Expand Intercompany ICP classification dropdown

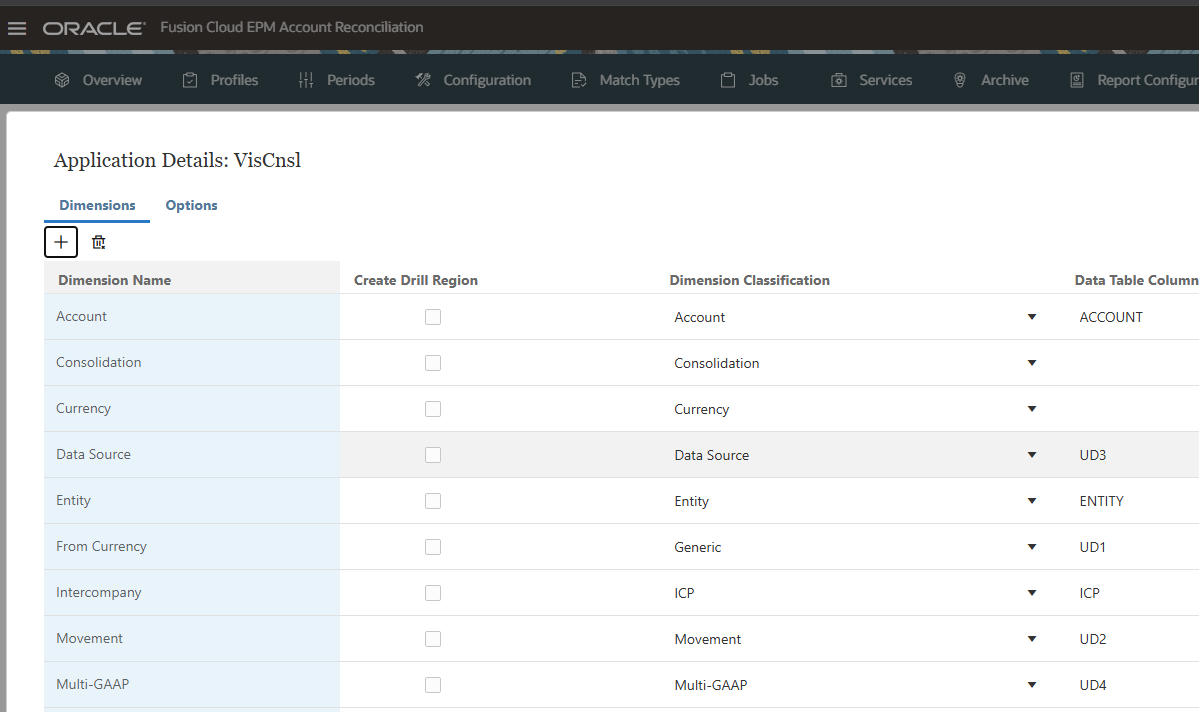(x=1032, y=593)
